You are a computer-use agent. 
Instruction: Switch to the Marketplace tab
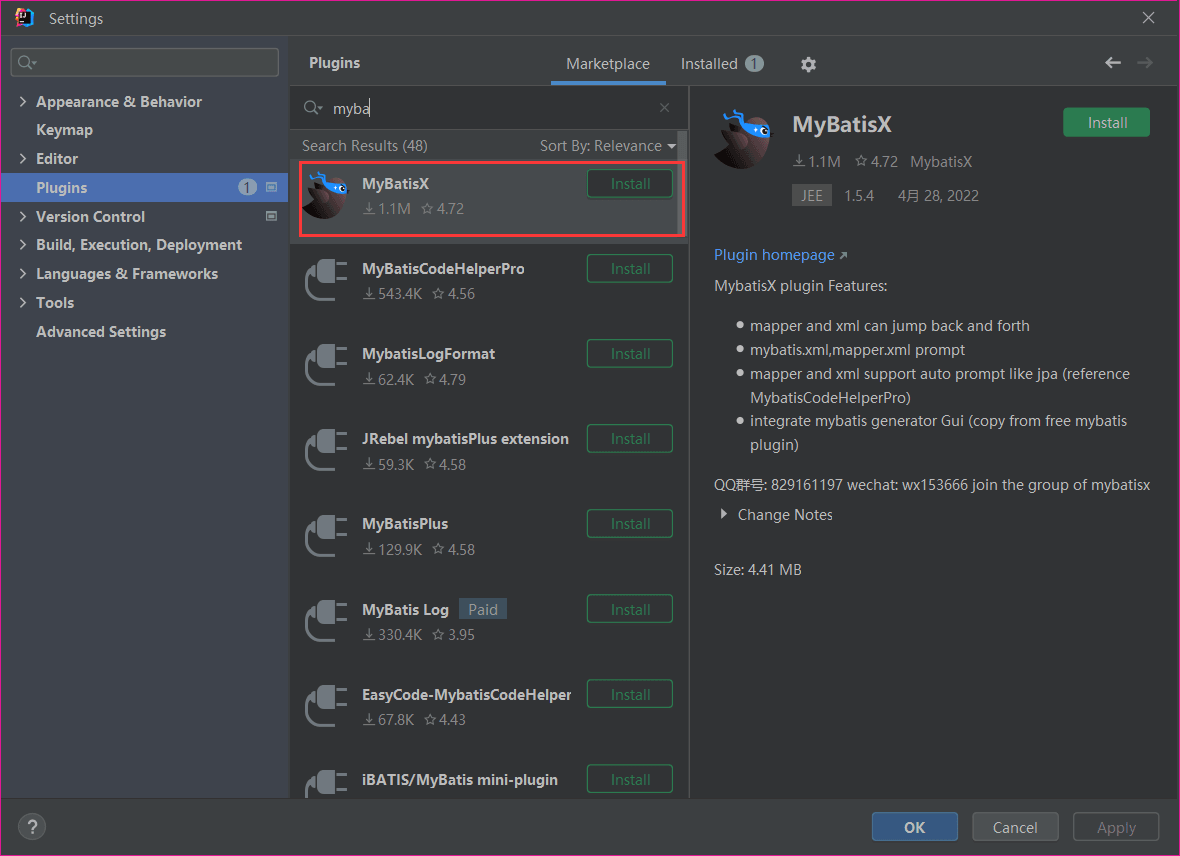click(608, 64)
